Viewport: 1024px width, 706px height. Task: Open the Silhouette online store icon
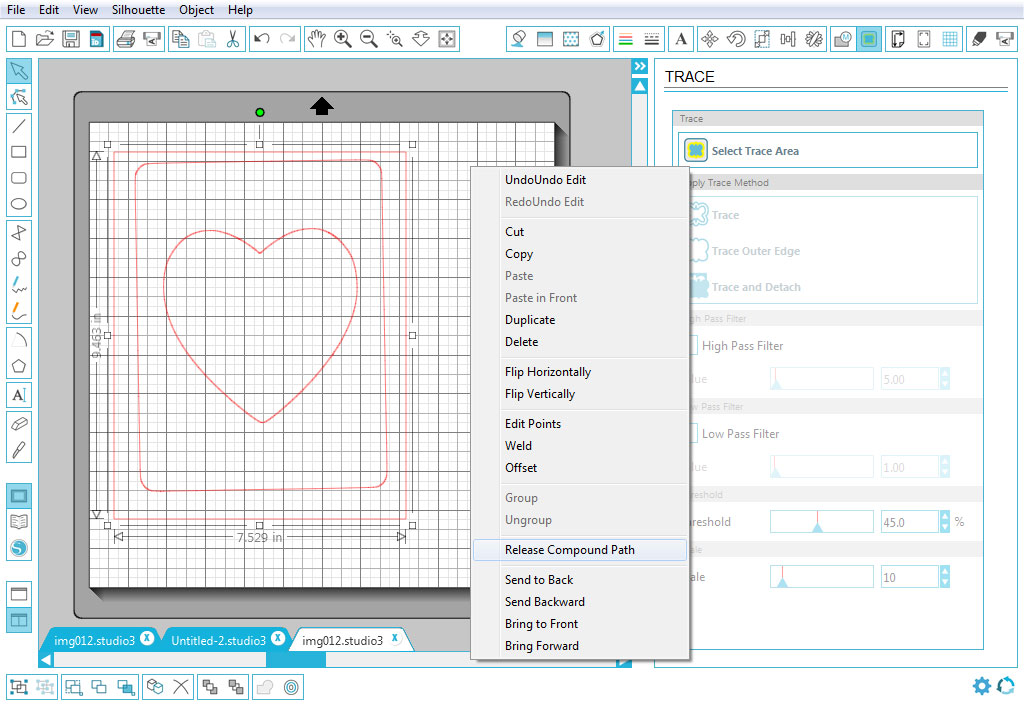click(19, 548)
